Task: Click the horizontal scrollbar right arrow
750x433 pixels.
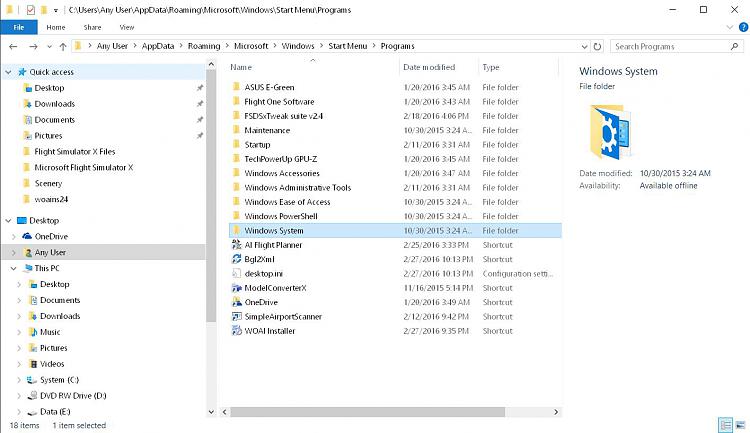Action: [x=556, y=412]
